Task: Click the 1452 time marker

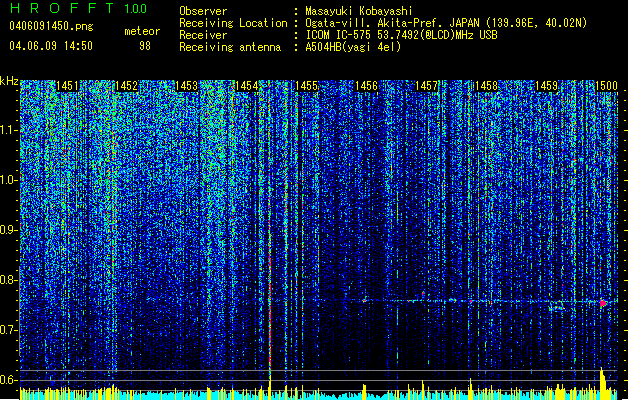Action: [x=127, y=86]
